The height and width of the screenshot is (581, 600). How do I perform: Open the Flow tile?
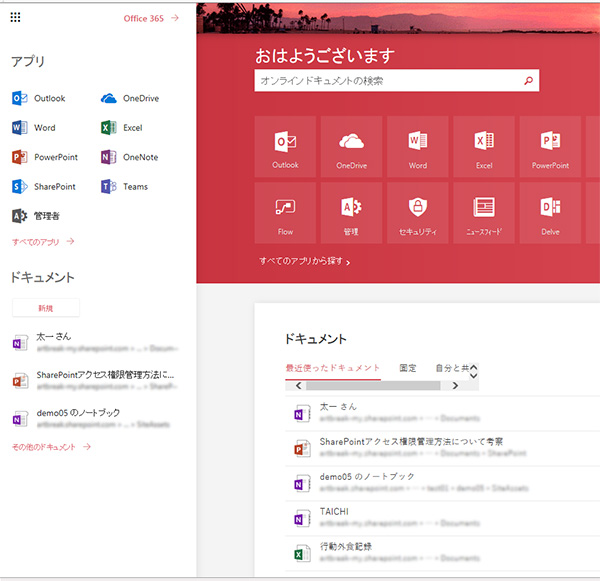285,213
